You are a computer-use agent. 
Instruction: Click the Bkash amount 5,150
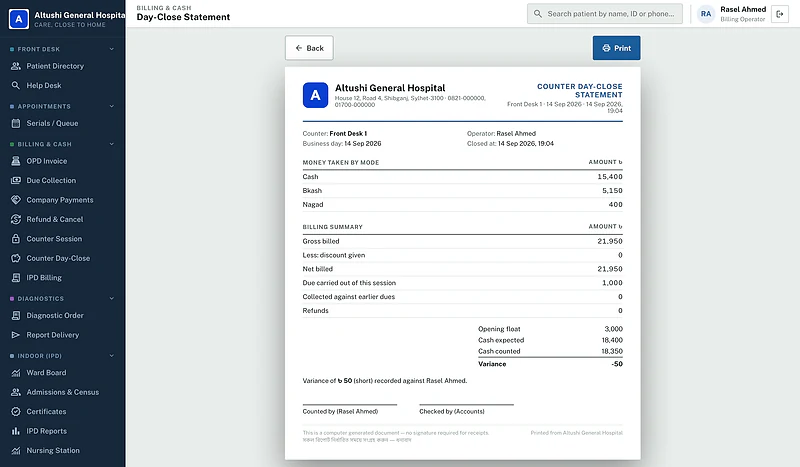(612, 190)
